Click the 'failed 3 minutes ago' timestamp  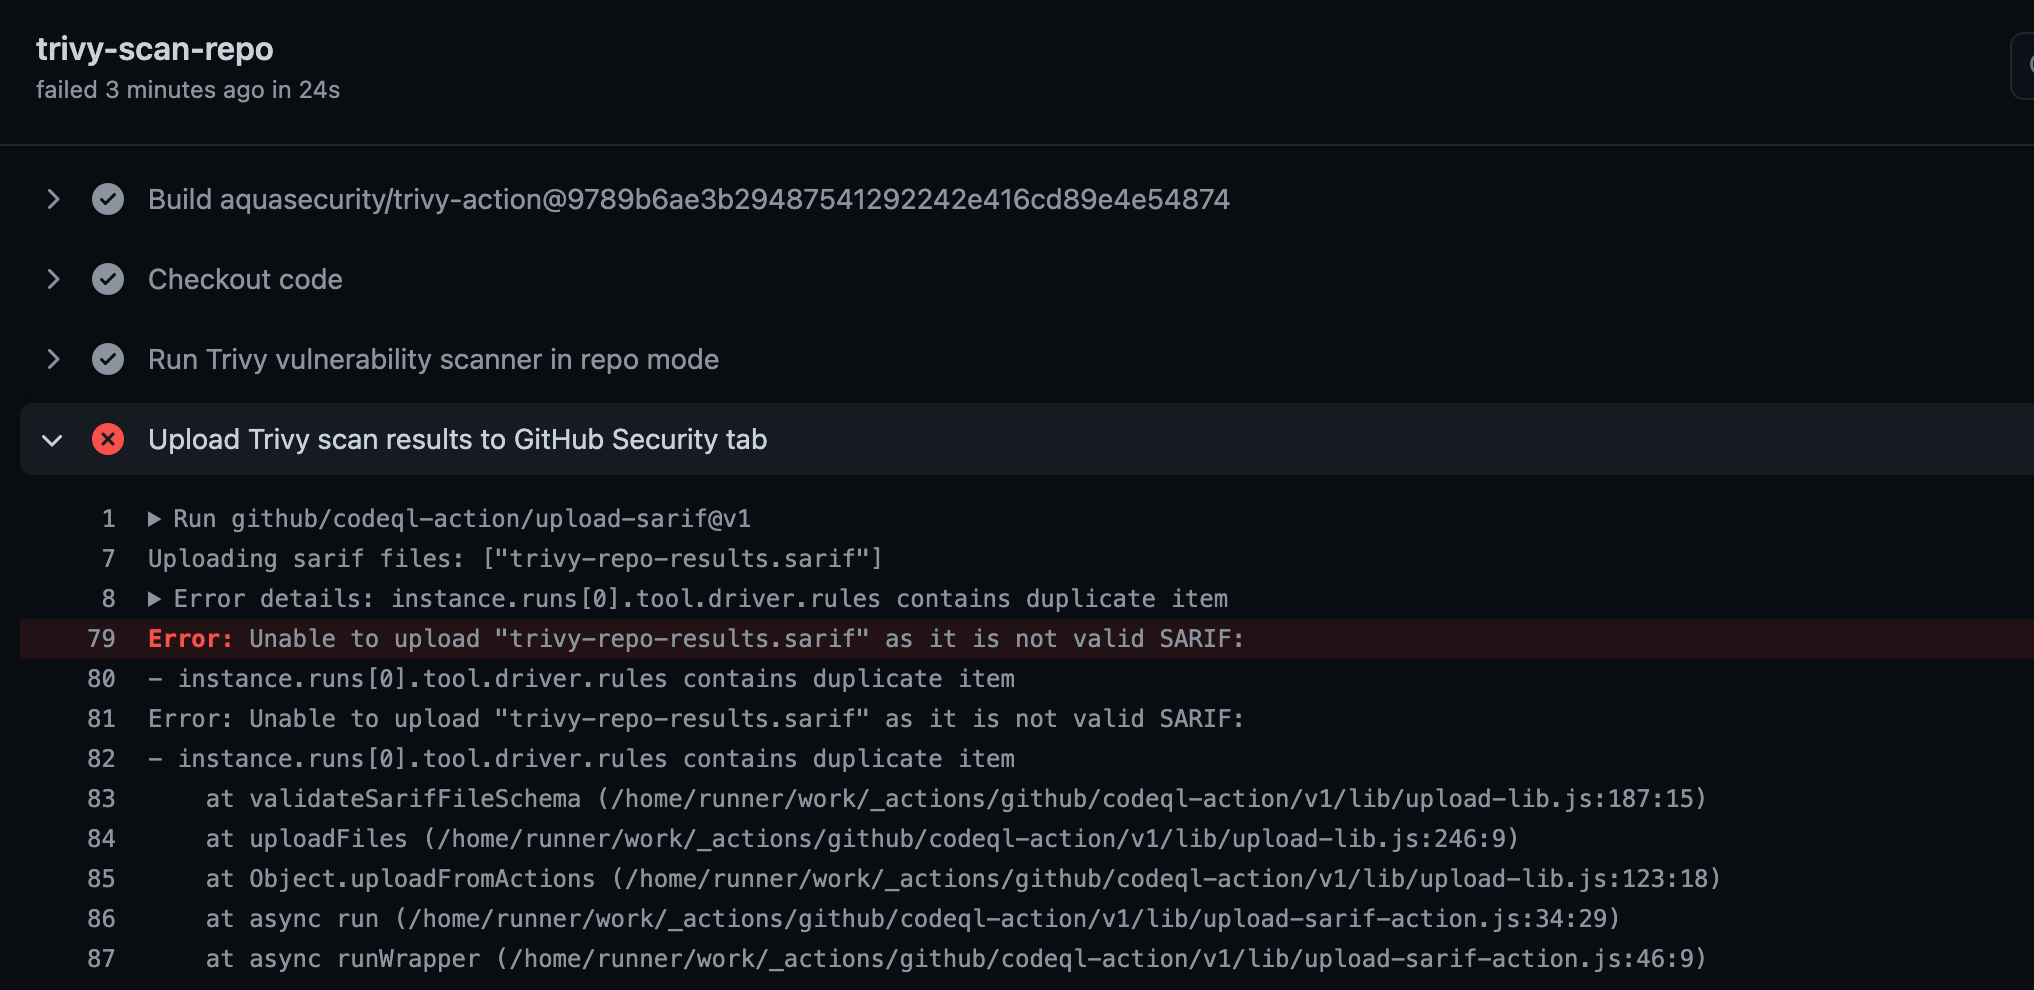tap(187, 89)
